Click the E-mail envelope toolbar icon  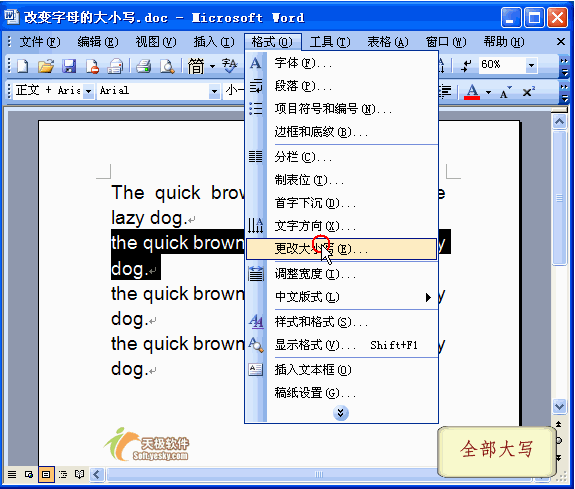(115, 66)
